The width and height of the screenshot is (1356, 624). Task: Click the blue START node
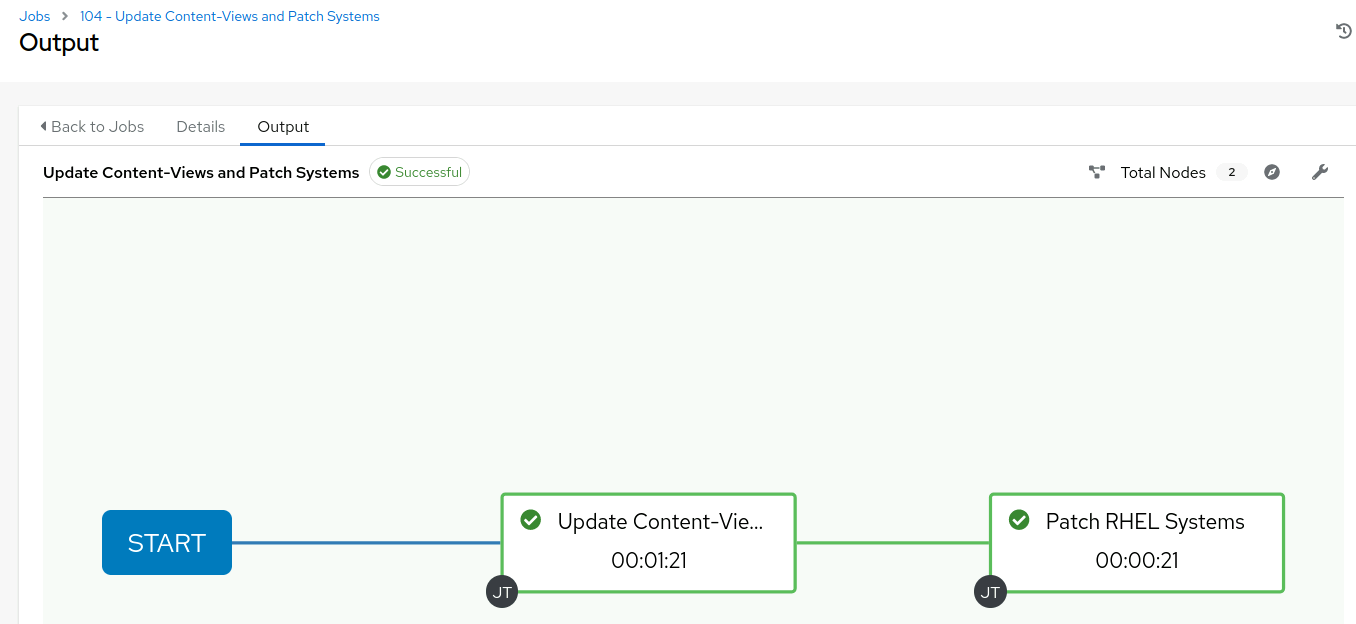[167, 543]
